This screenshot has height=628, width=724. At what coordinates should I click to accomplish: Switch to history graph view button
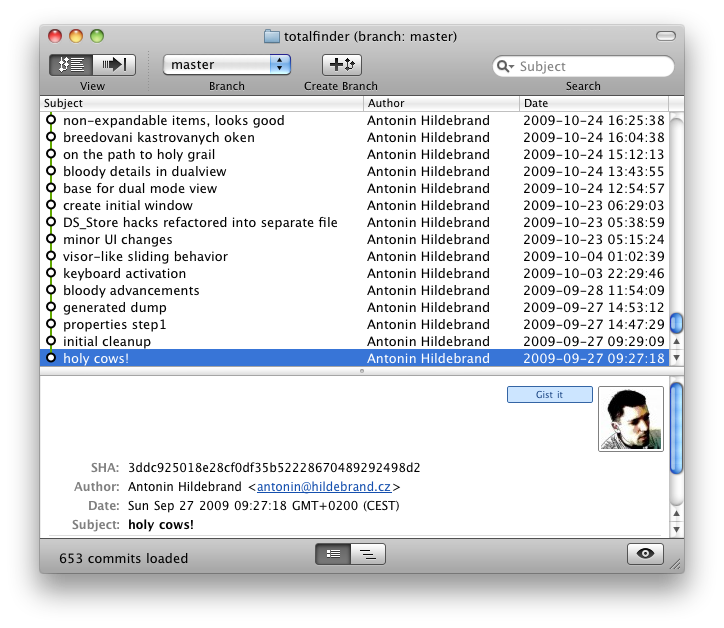pos(71,64)
